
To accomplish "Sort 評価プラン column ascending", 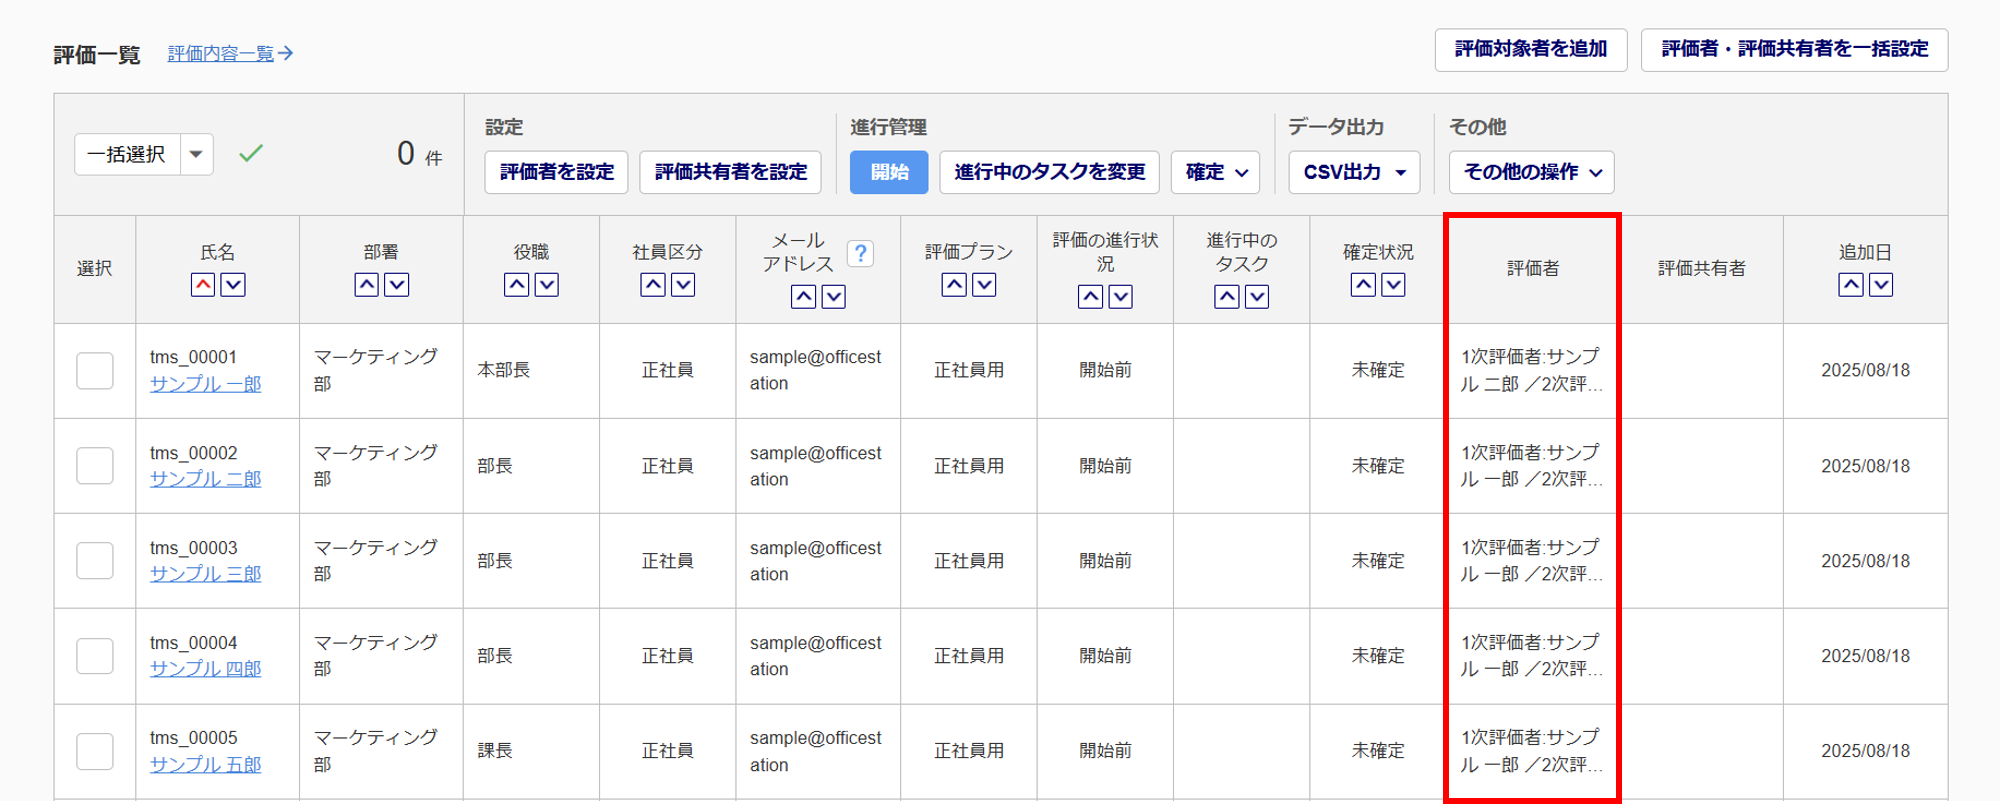I will point(955,285).
